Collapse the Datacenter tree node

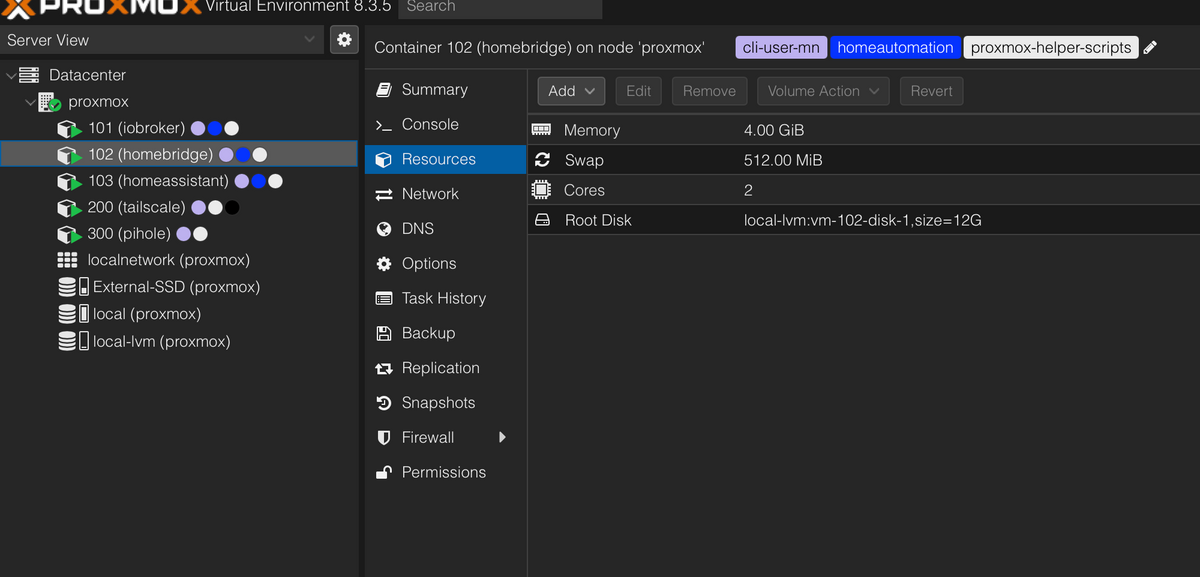pos(11,75)
